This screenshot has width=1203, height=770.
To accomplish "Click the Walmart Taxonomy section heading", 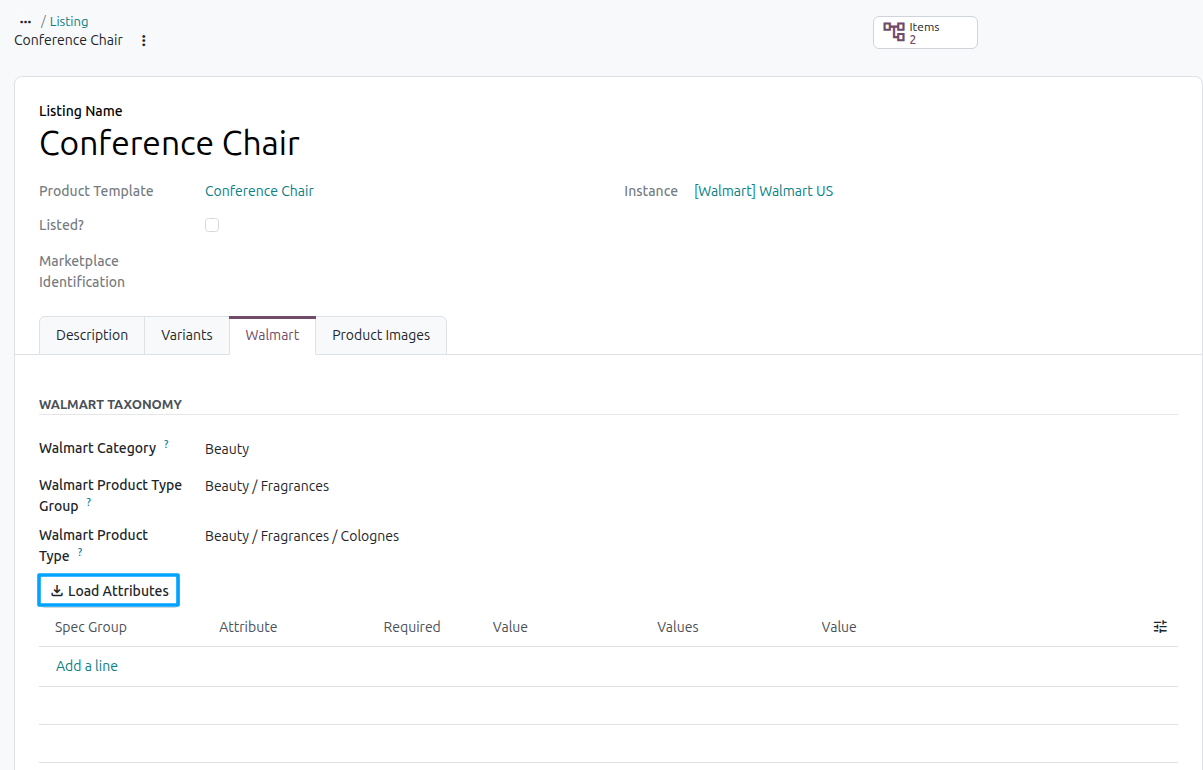I will tap(110, 405).
